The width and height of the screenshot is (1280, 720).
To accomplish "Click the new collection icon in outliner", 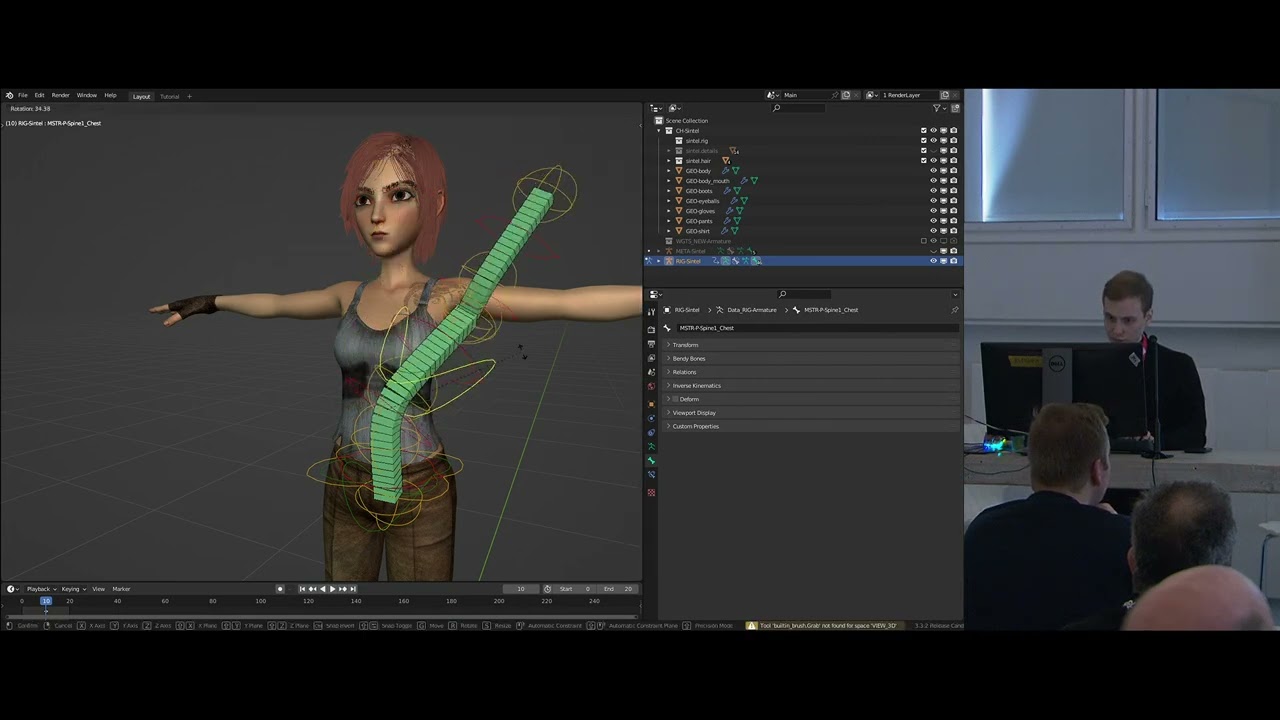I will point(955,108).
